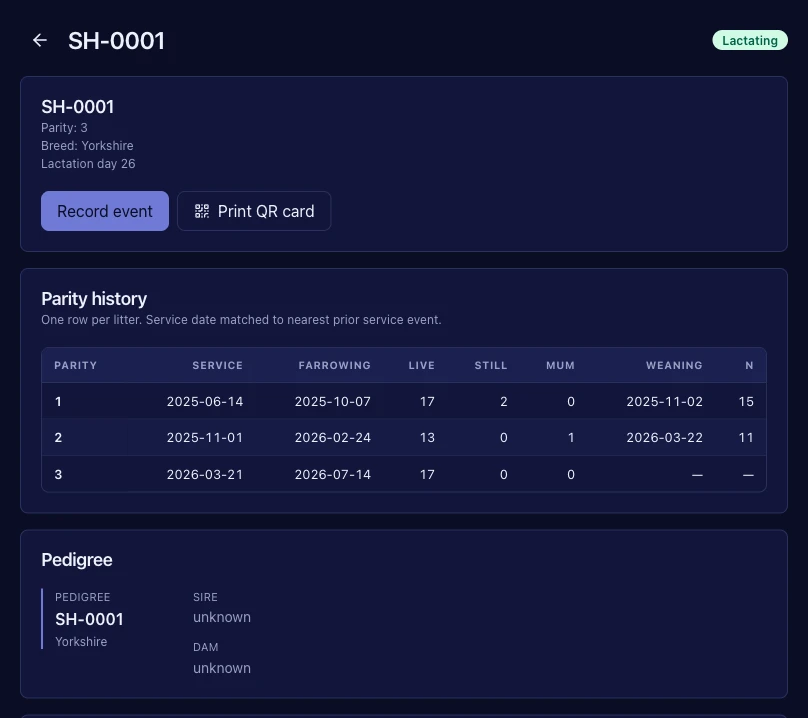
Task: Click farrowing date 2025-10-07
Action: coord(332,402)
